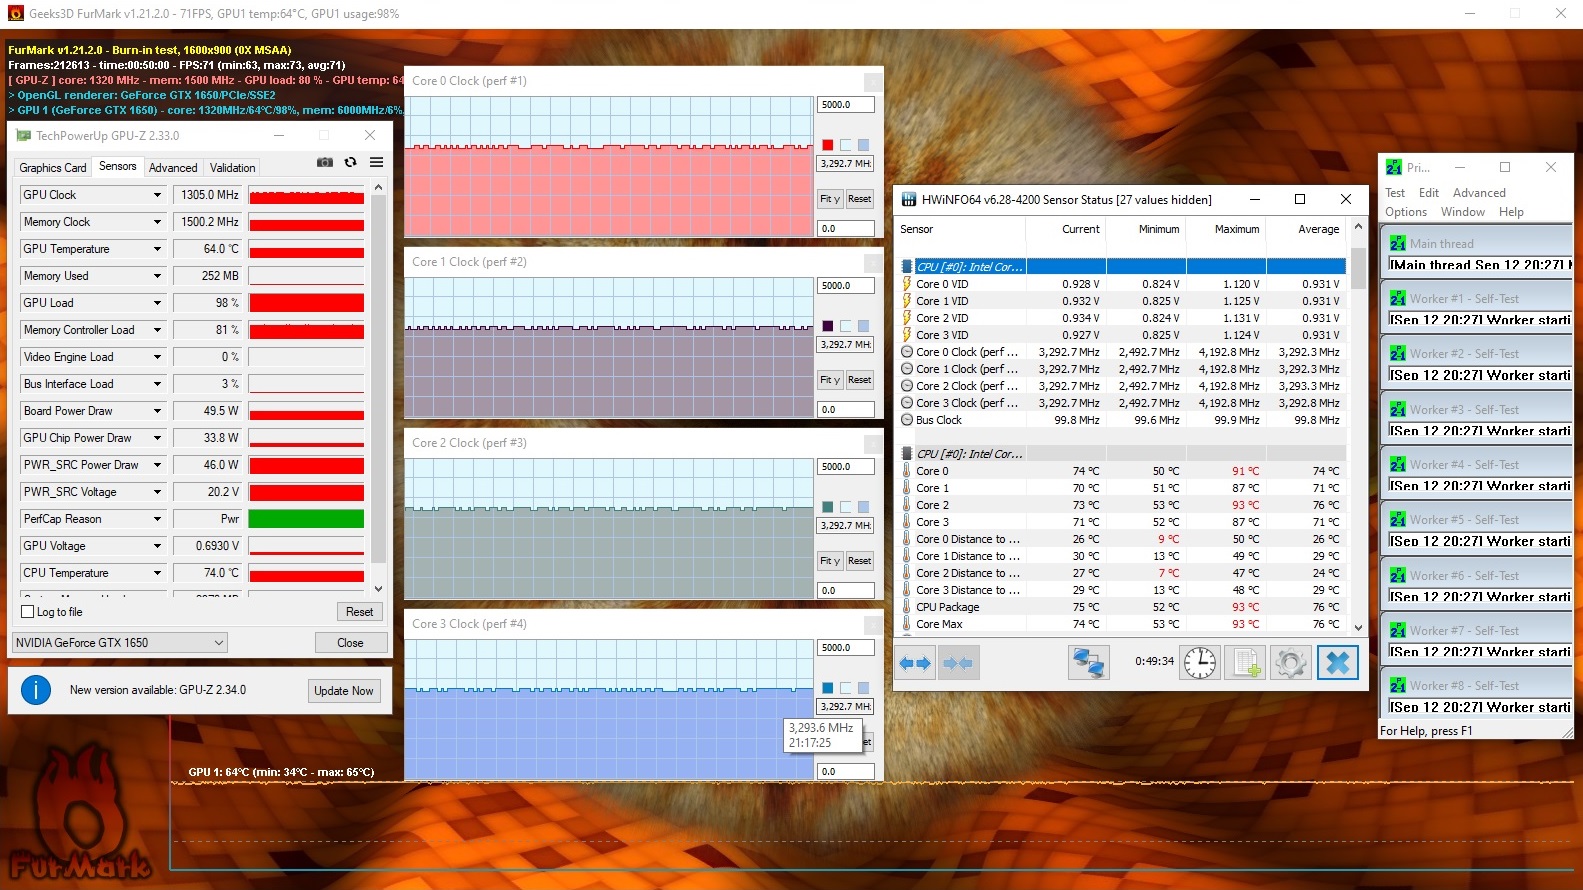Image resolution: width=1583 pixels, height=890 pixels.
Task: Open the Prime95 Window menu
Action: coord(1463,212)
